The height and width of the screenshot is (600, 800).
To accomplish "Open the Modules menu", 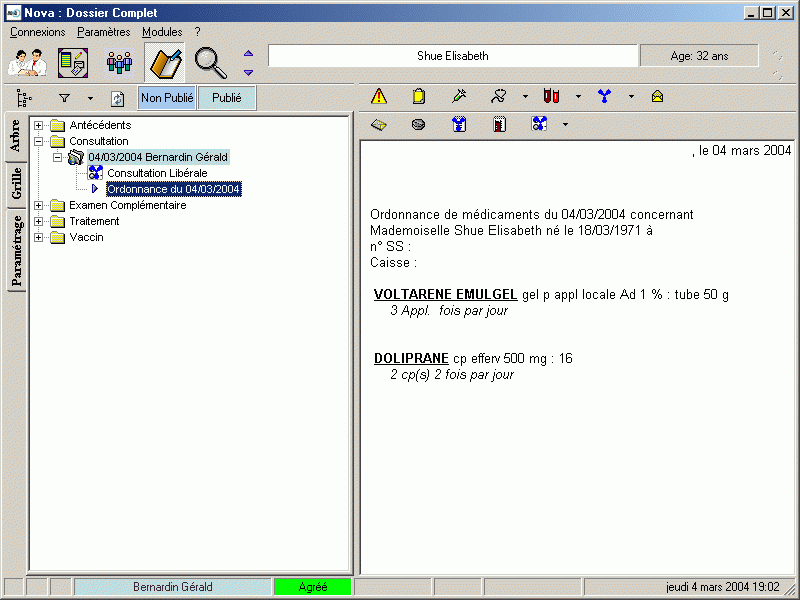I will click(162, 32).
